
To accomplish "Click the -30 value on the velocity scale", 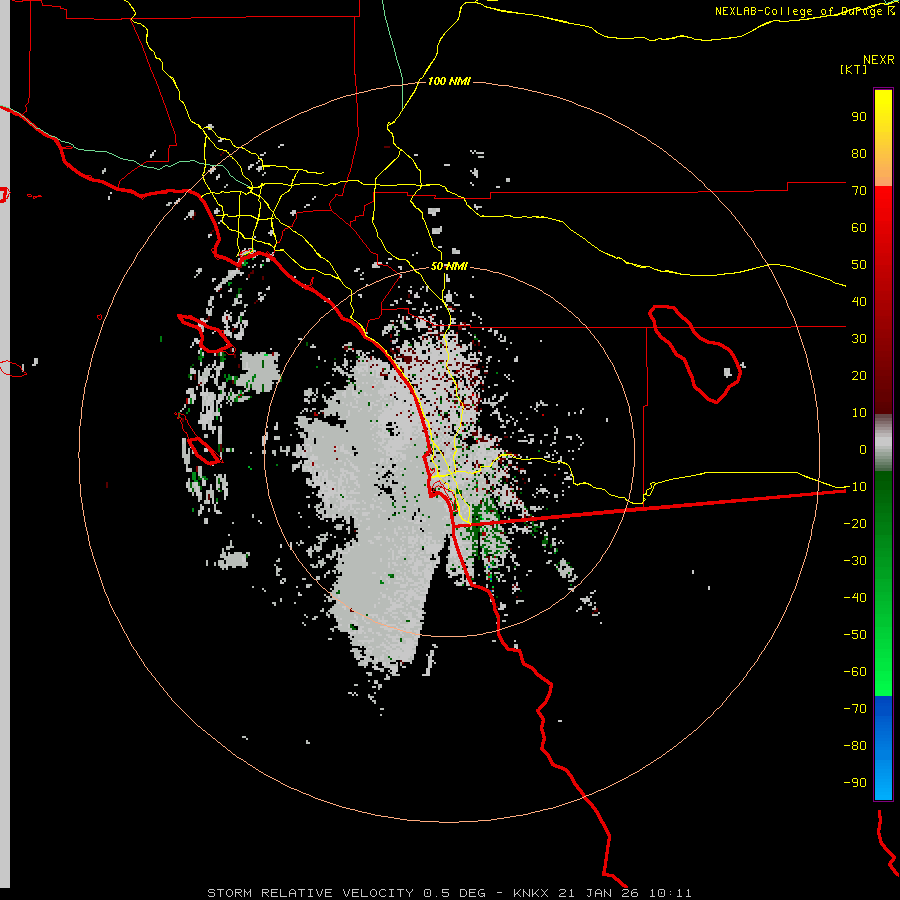I will point(855,561).
